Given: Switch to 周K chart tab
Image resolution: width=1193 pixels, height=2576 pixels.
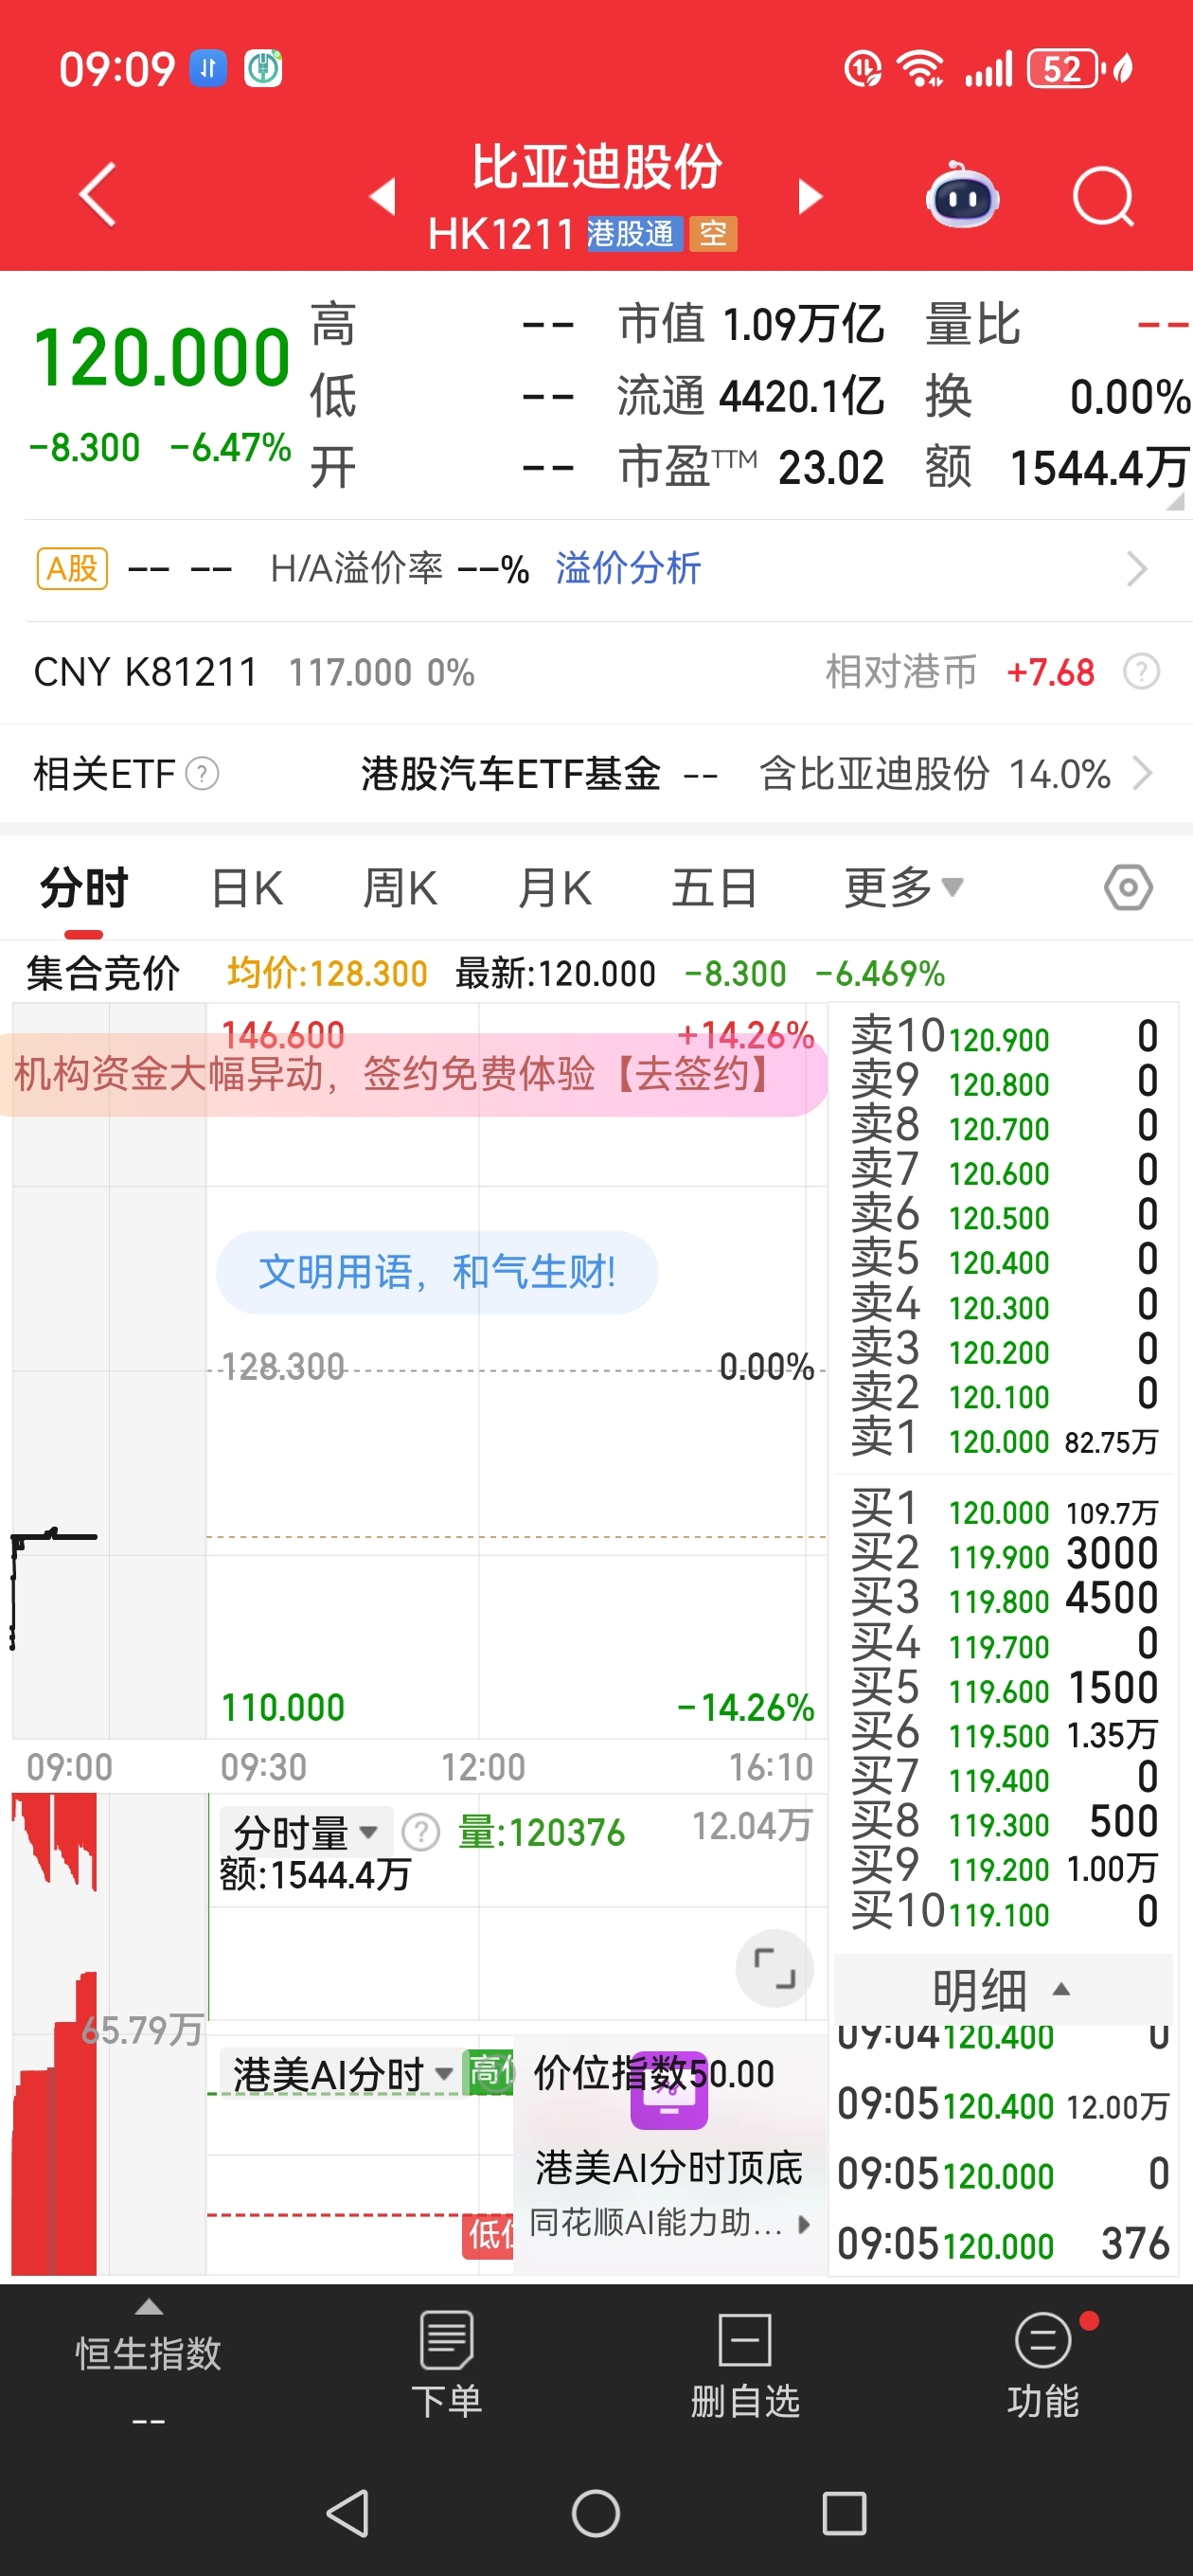Looking at the screenshot, I should pos(400,888).
